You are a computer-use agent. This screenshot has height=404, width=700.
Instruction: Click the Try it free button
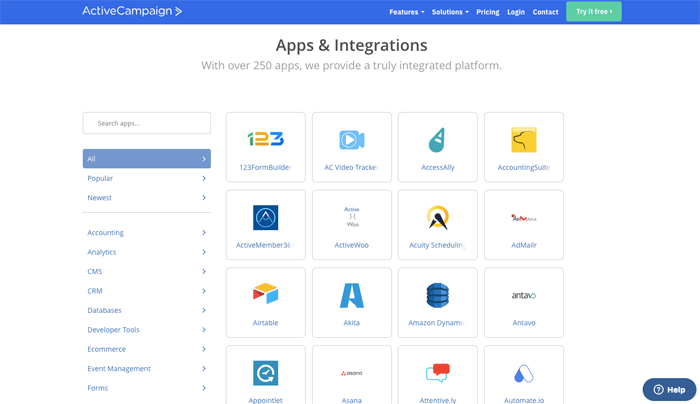click(x=593, y=12)
